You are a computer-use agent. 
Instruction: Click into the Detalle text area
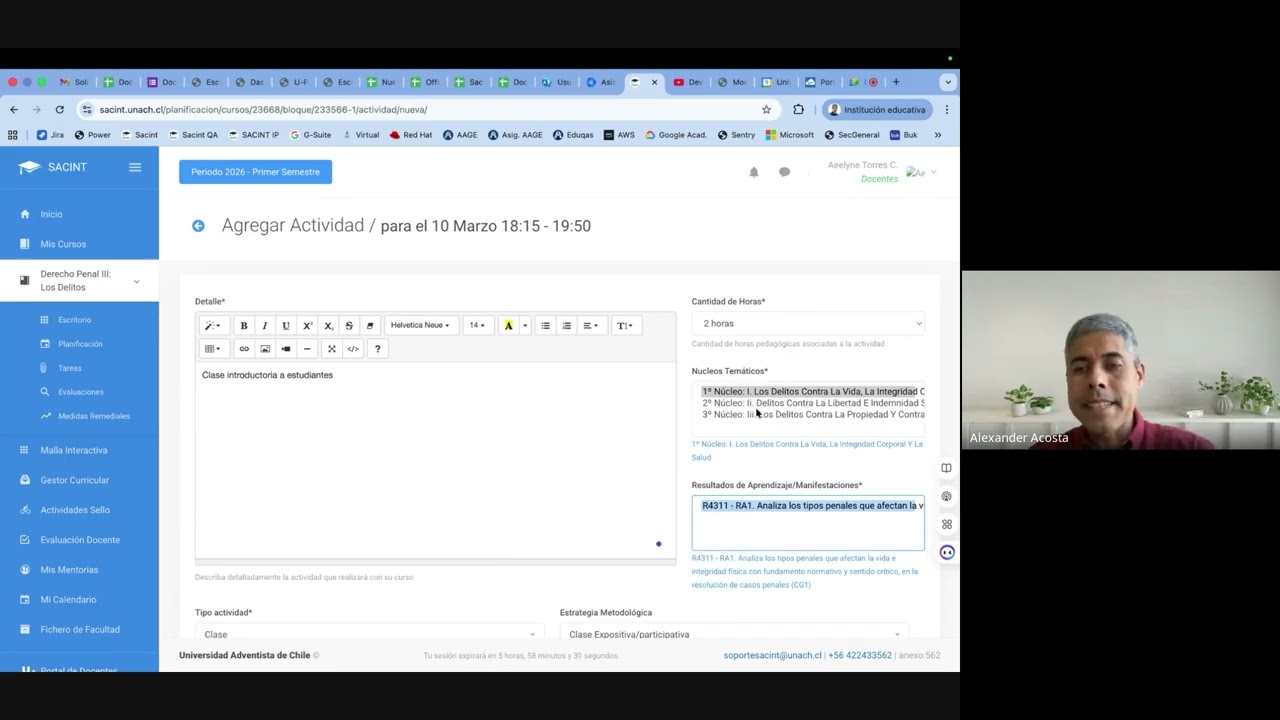[x=435, y=460]
